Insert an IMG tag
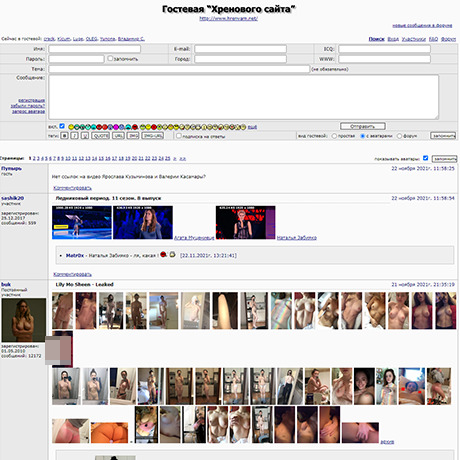Viewport: 460px width, 460px height. pos(133,136)
